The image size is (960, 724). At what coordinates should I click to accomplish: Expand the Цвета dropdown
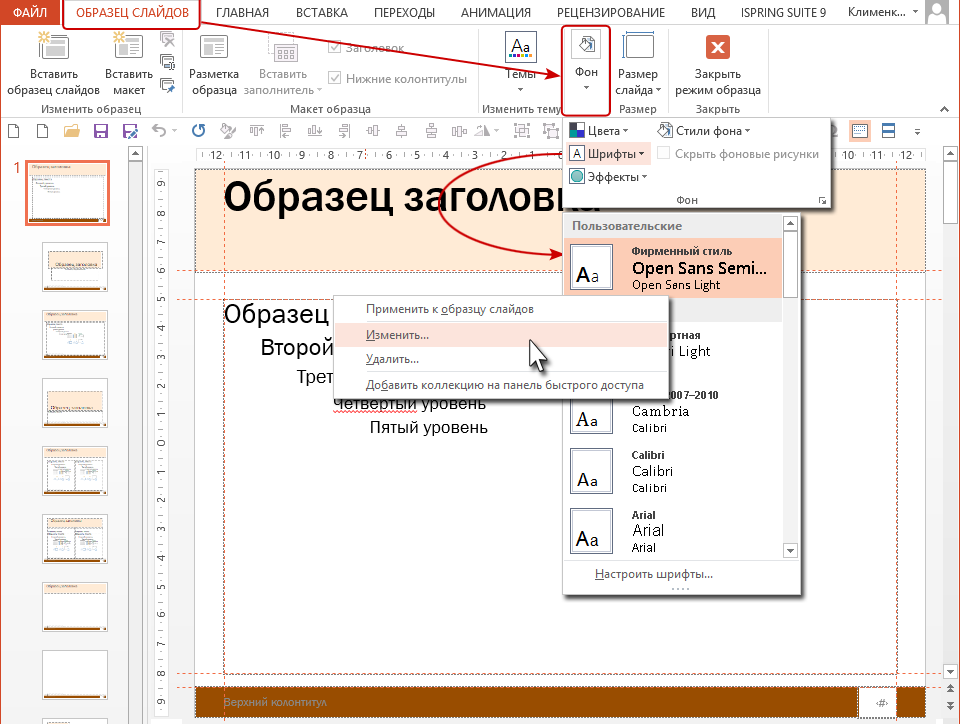coord(599,131)
